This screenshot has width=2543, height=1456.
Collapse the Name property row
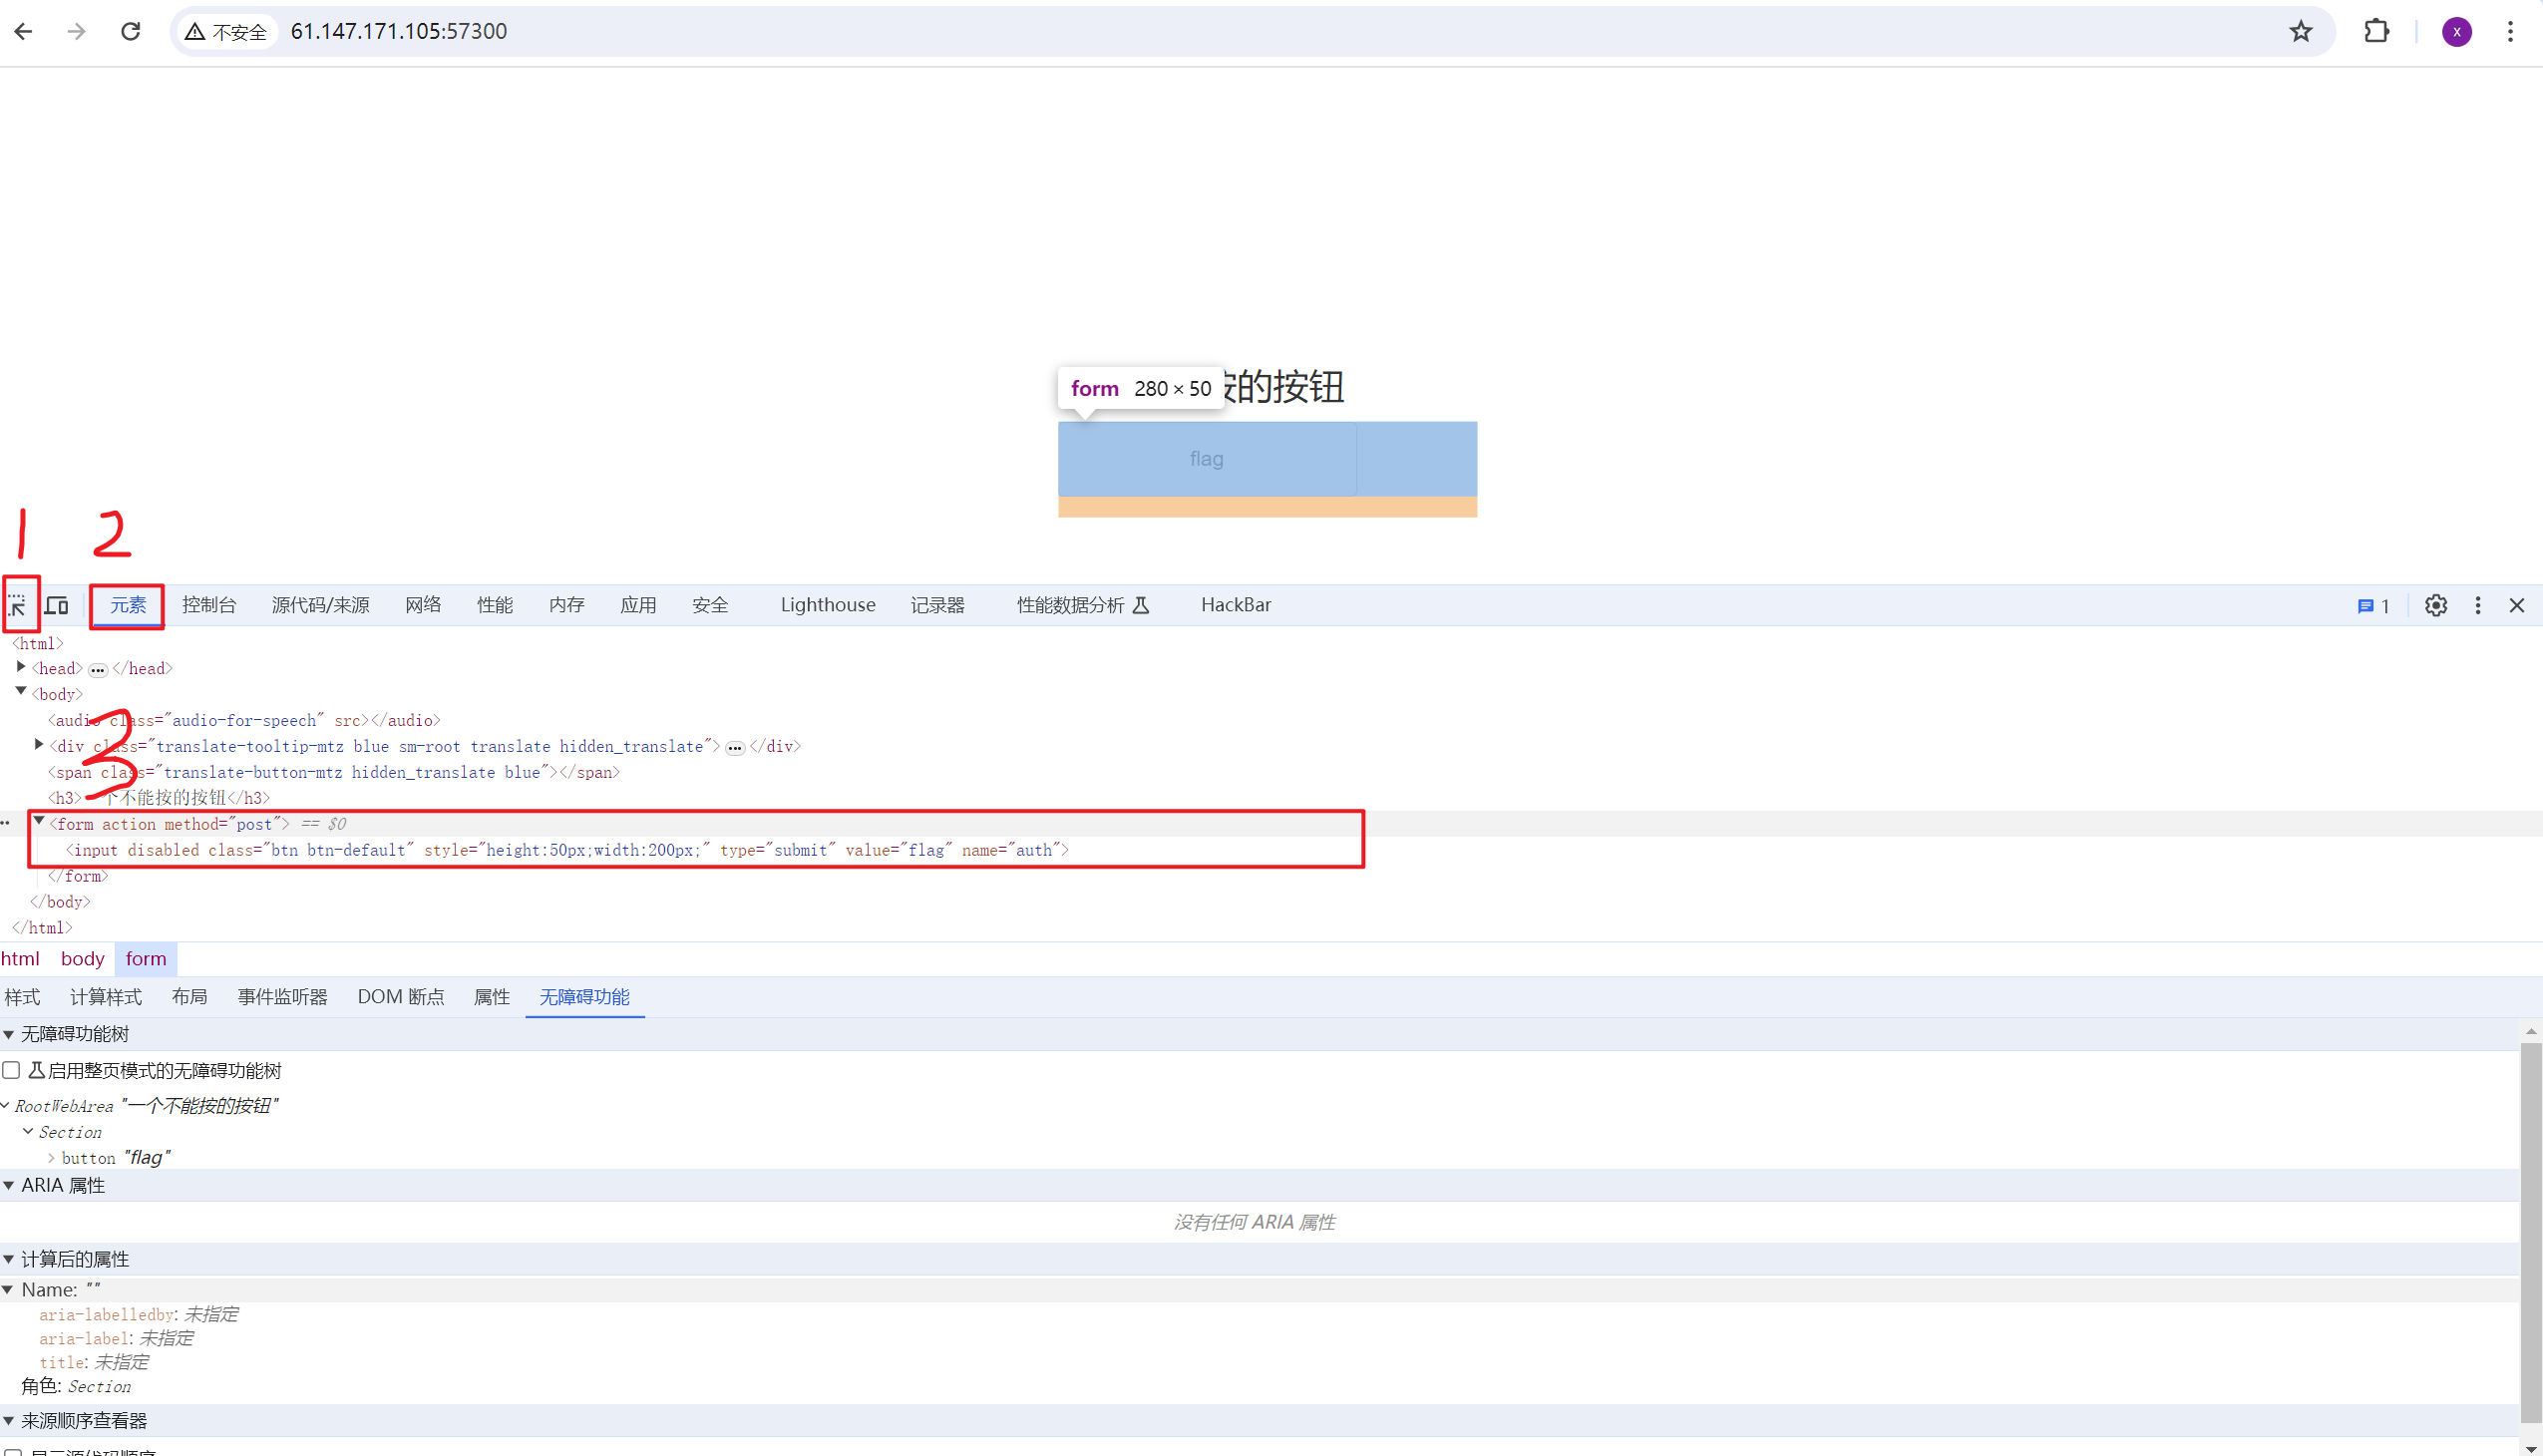click(8, 1290)
